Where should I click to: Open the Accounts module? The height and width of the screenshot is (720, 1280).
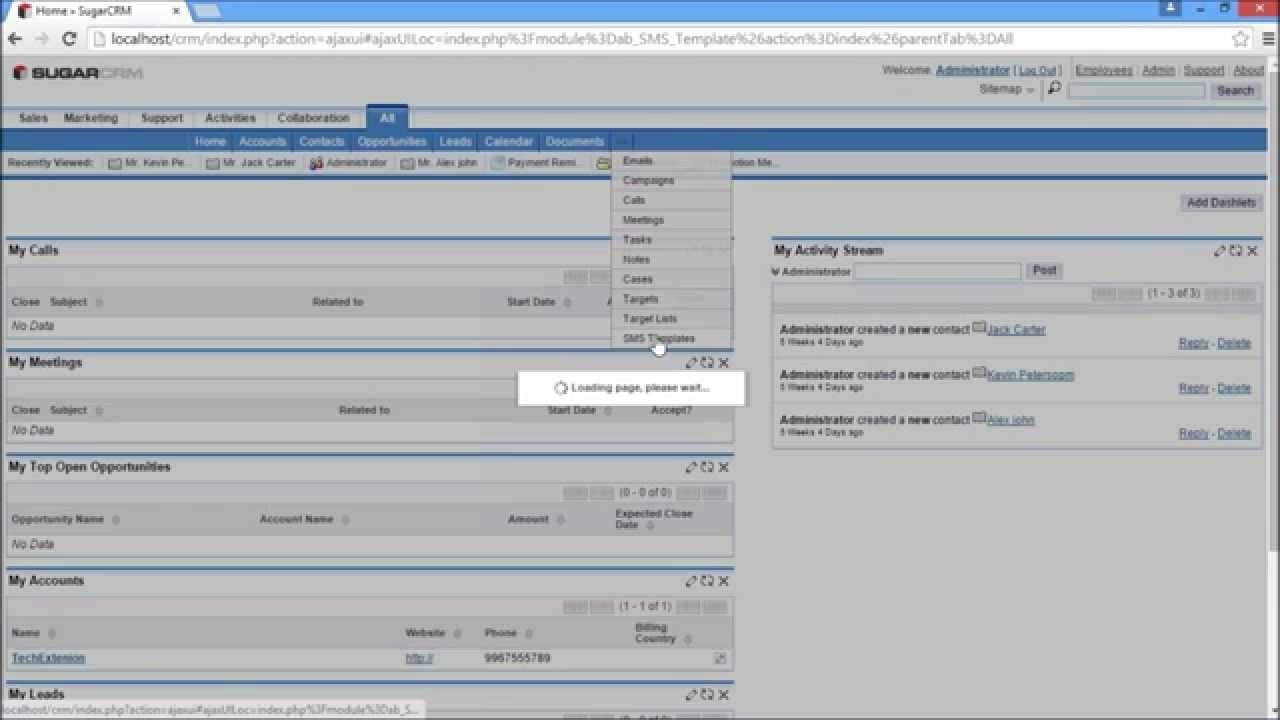coord(262,142)
